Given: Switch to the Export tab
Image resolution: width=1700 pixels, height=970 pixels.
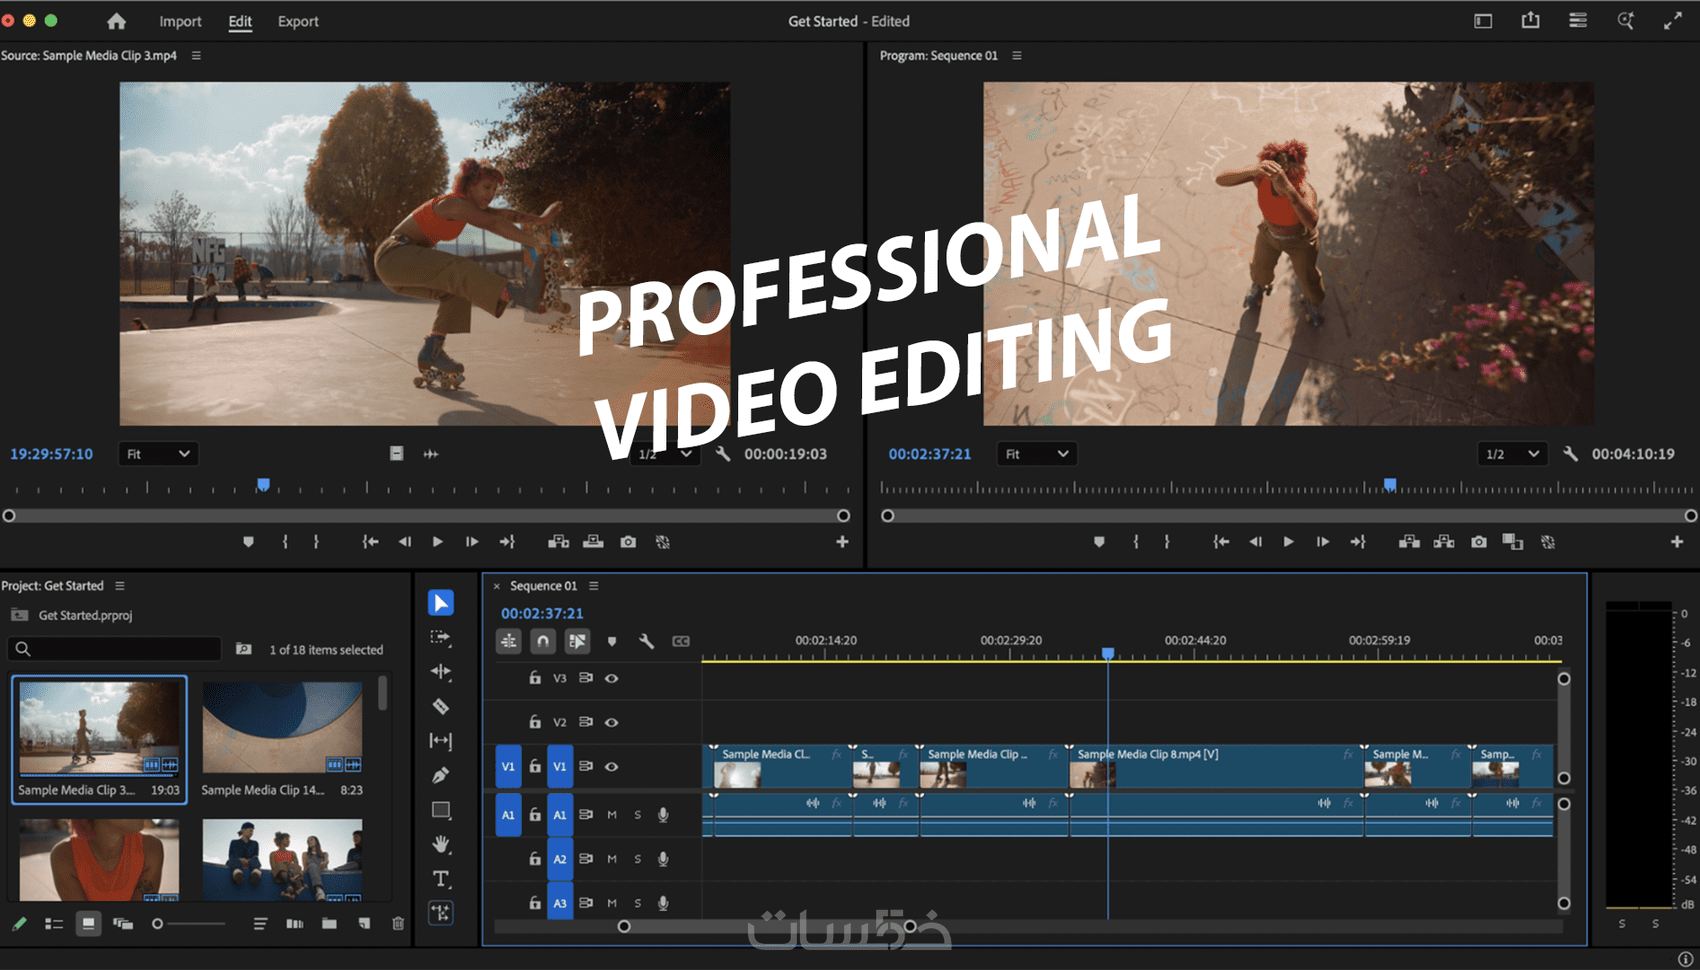Looking at the screenshot, I should [298, 21].
